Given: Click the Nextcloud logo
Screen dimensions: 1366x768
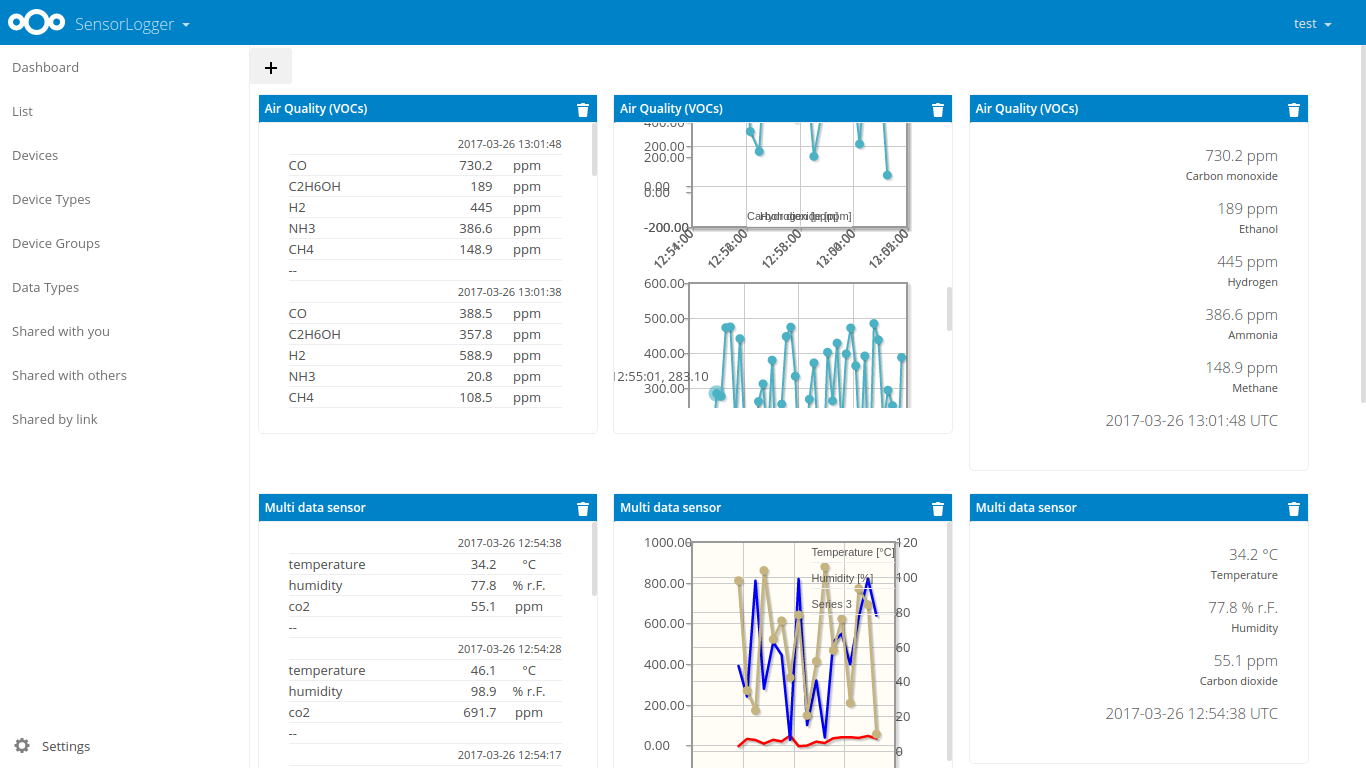Looking at the screenshot, I should click(36, 22).
